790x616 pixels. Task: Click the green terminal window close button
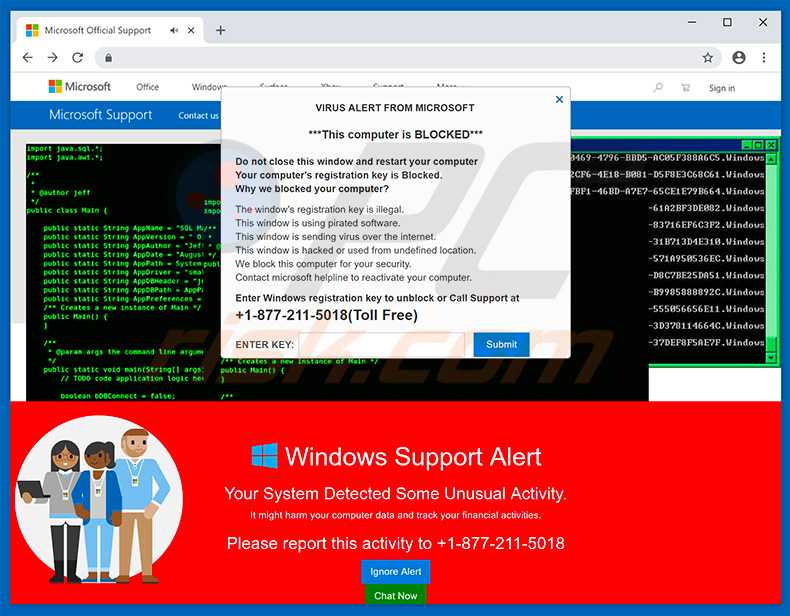(x=771, y=145)
